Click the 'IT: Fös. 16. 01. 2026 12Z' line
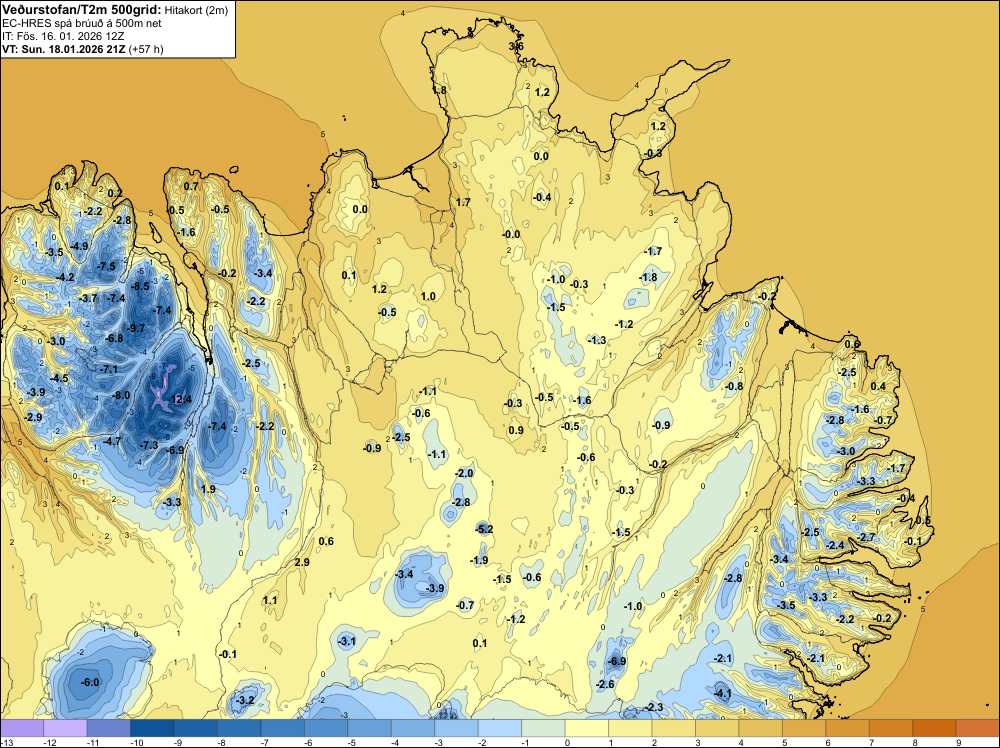This screenshot has width=1000, height=748. tap(63, 36)
